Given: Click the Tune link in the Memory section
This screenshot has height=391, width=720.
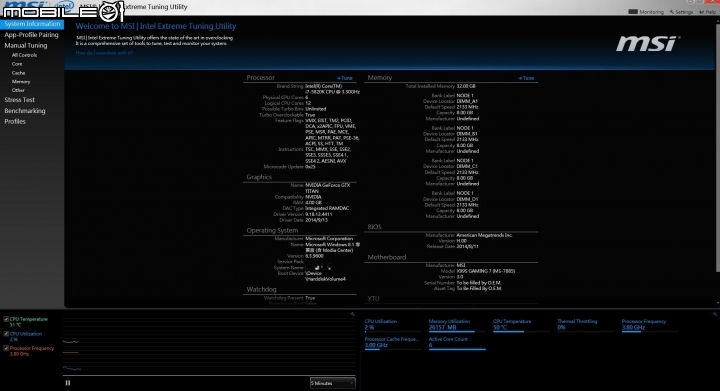Looking at the screenshot, I should click(526, 78).
